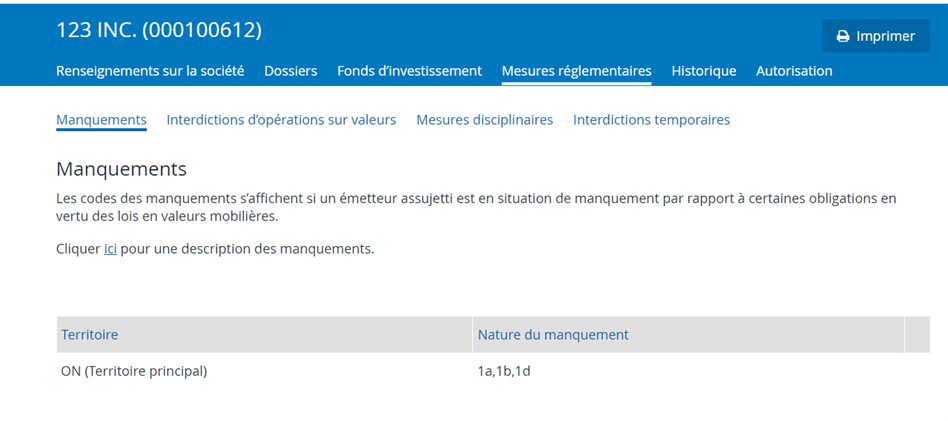Click the 1a,1b,1d manquement codes cell
The image size is (948, 421).
[x=504, y=371]
